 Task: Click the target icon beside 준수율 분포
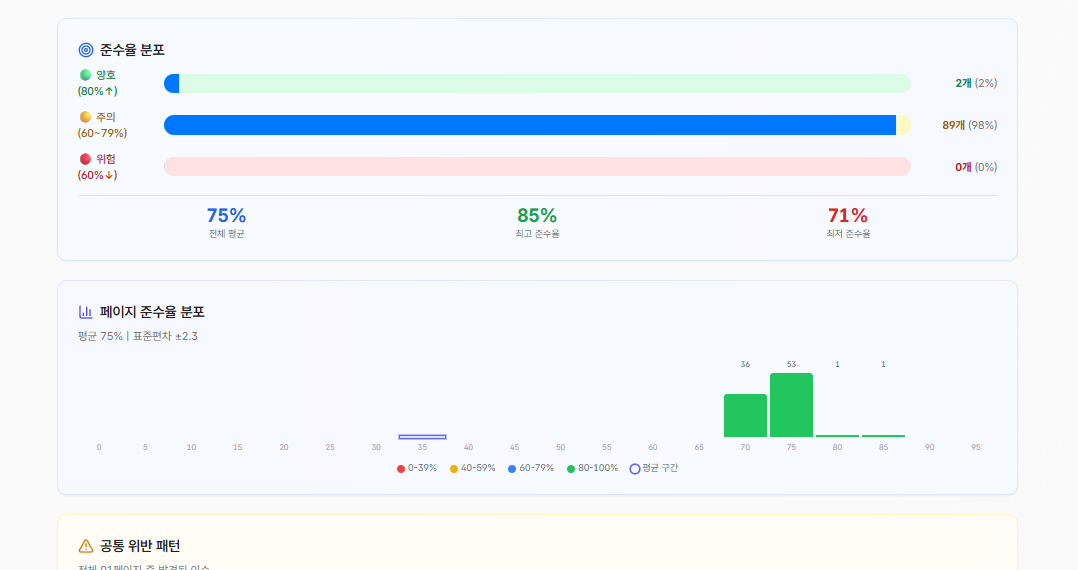[x=86, y=50]
